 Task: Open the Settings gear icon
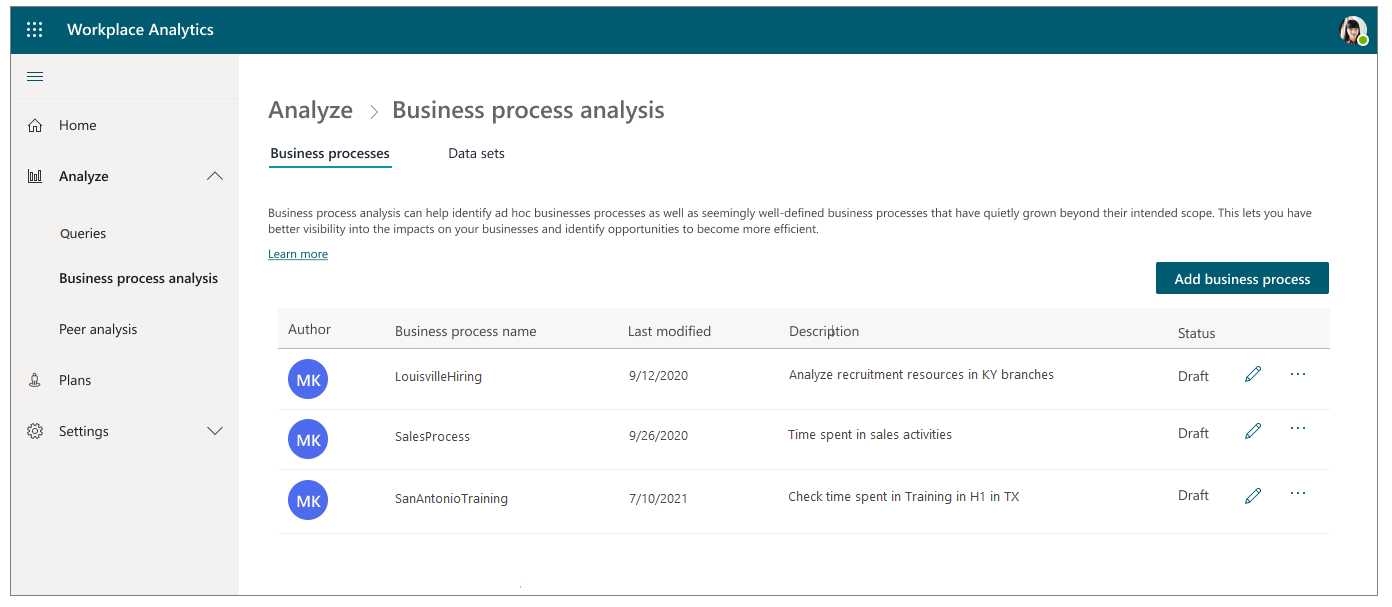click(35, 431)
